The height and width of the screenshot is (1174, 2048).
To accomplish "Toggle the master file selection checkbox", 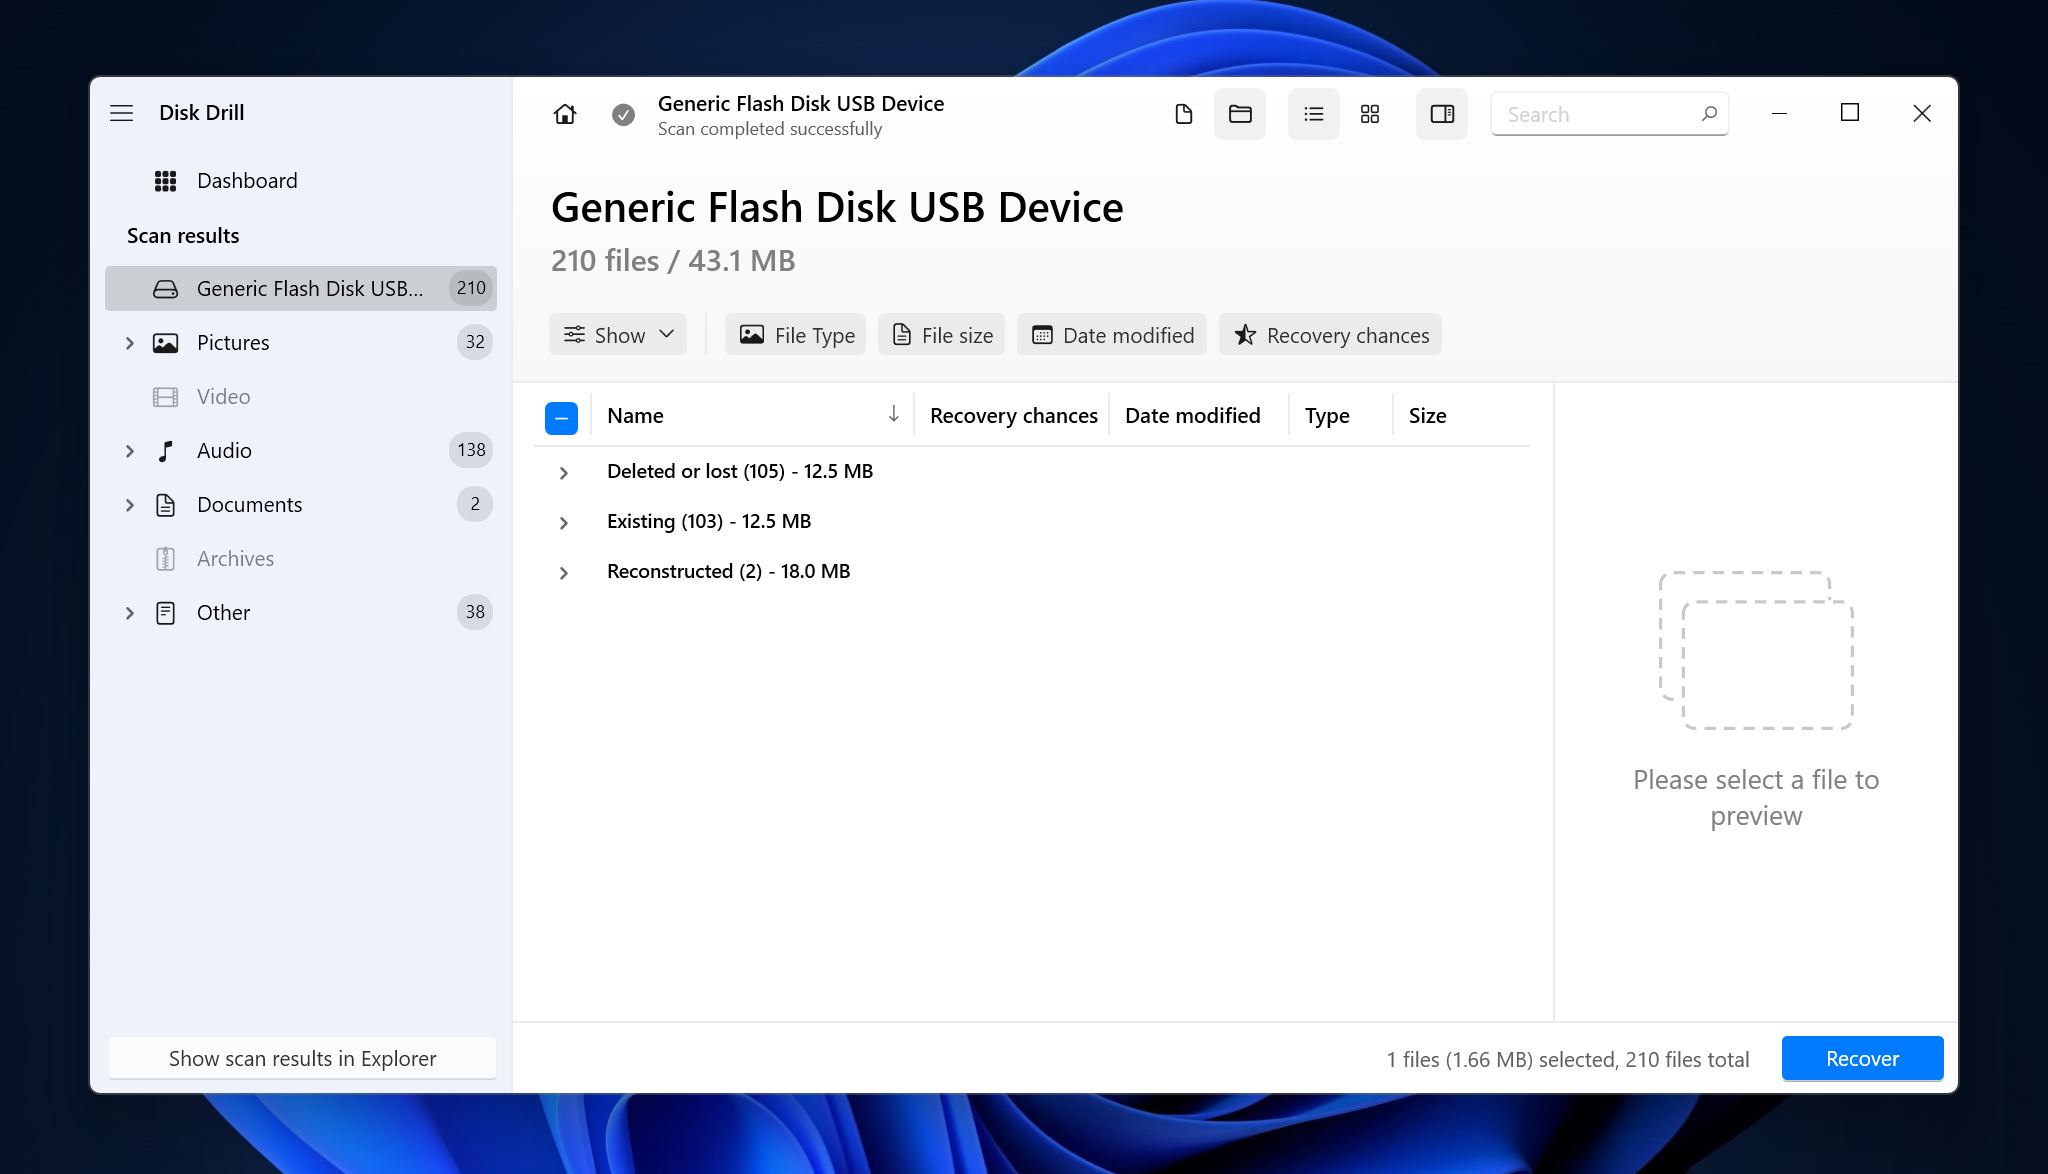I will [560, 413].
